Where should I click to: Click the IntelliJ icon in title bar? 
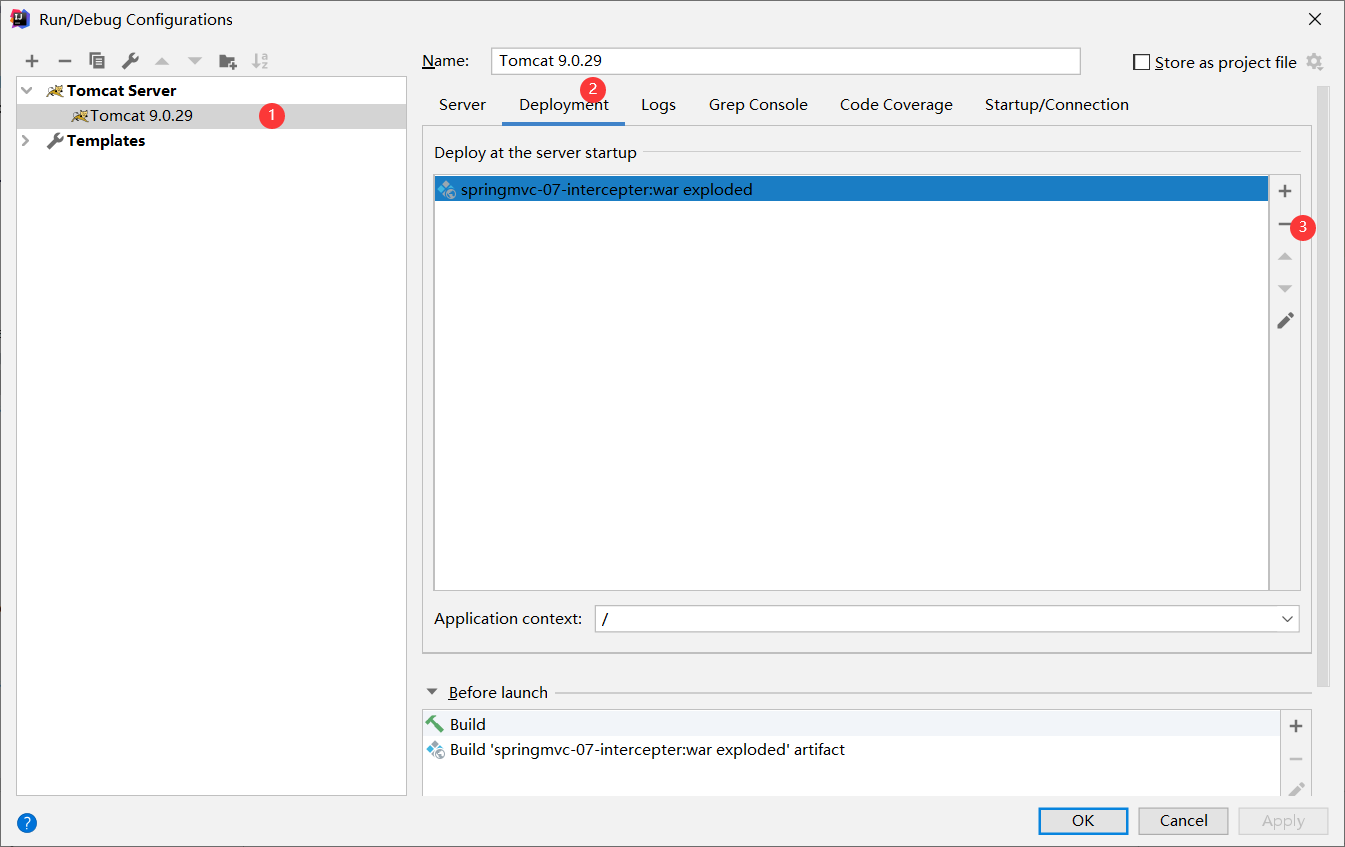click(x=19, y=19)
